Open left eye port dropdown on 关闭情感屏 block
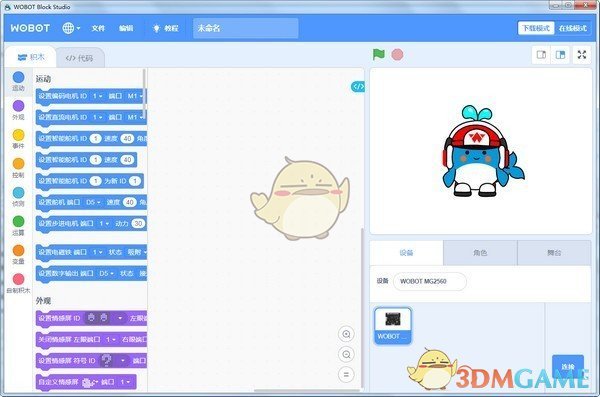The width and height of the screenshot is (600, 397). pos(111,340)
